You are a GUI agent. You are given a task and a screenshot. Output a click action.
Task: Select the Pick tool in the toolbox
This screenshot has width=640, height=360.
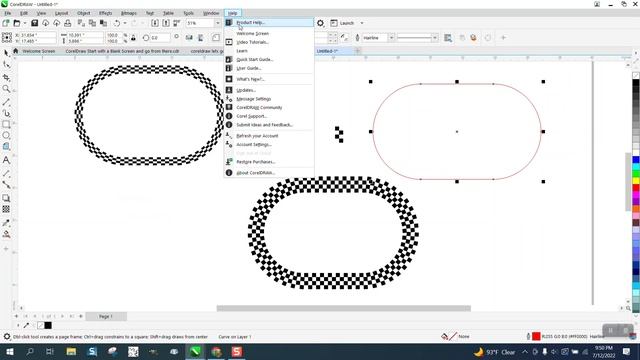click(x=6, y=53)
